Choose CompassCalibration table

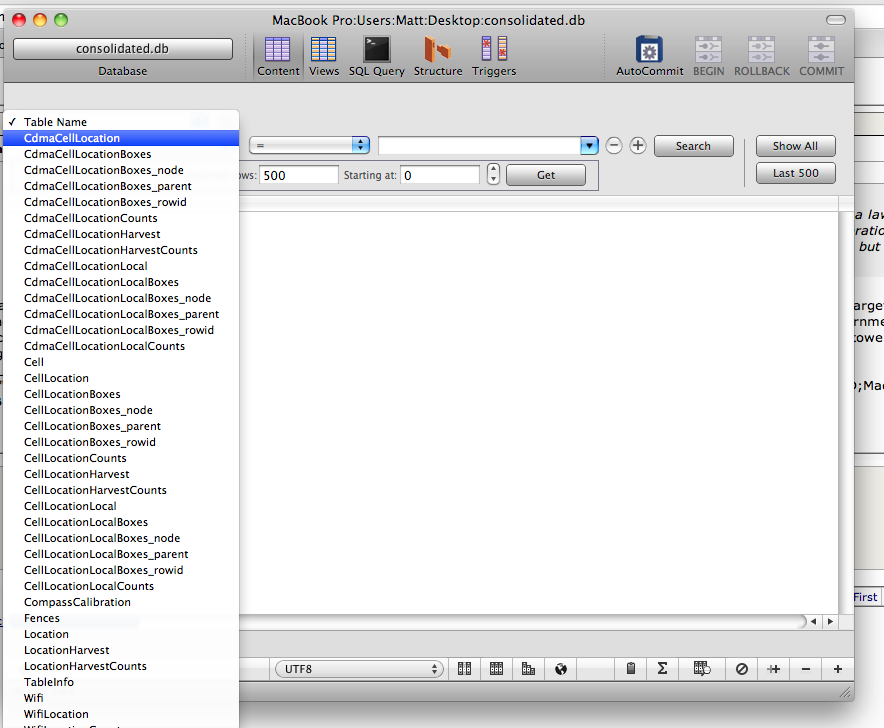[x=121, y=602]
